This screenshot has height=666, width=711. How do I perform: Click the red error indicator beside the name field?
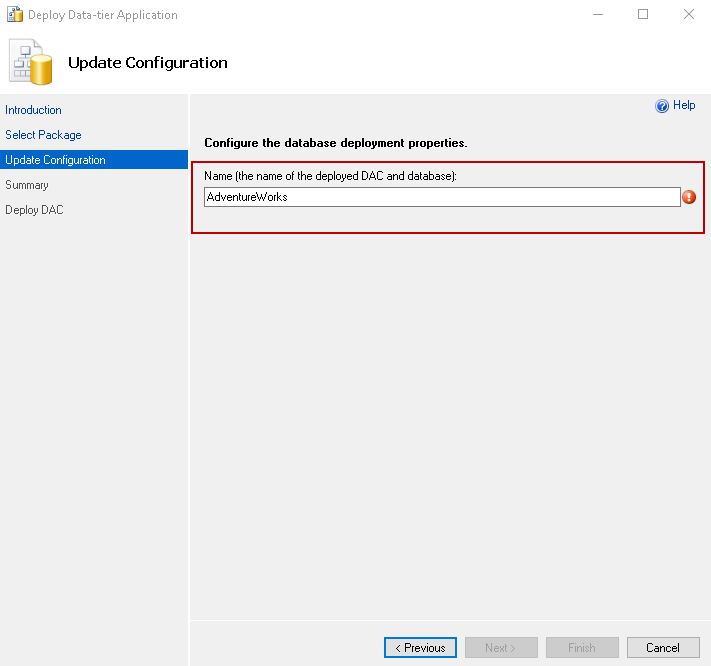[689, 197]
